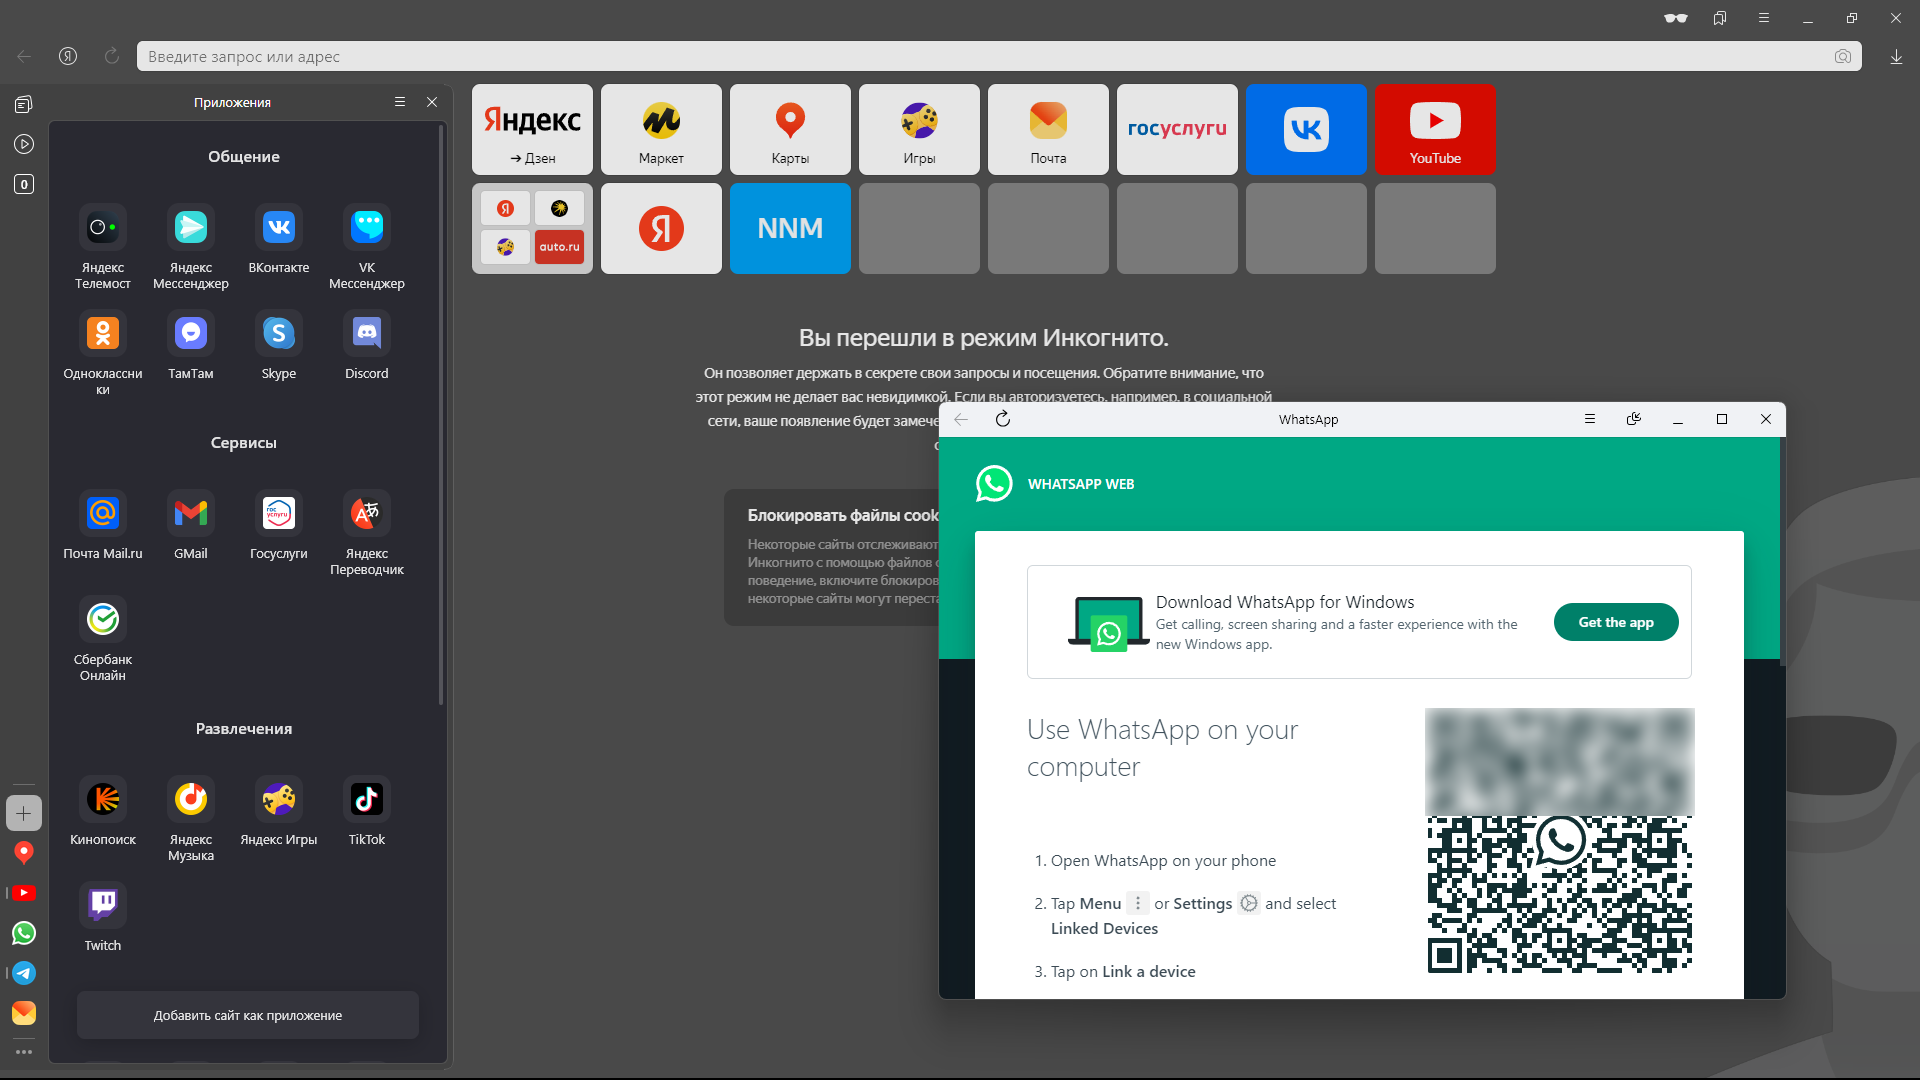Click the zero counter sidebar icon

24,184
